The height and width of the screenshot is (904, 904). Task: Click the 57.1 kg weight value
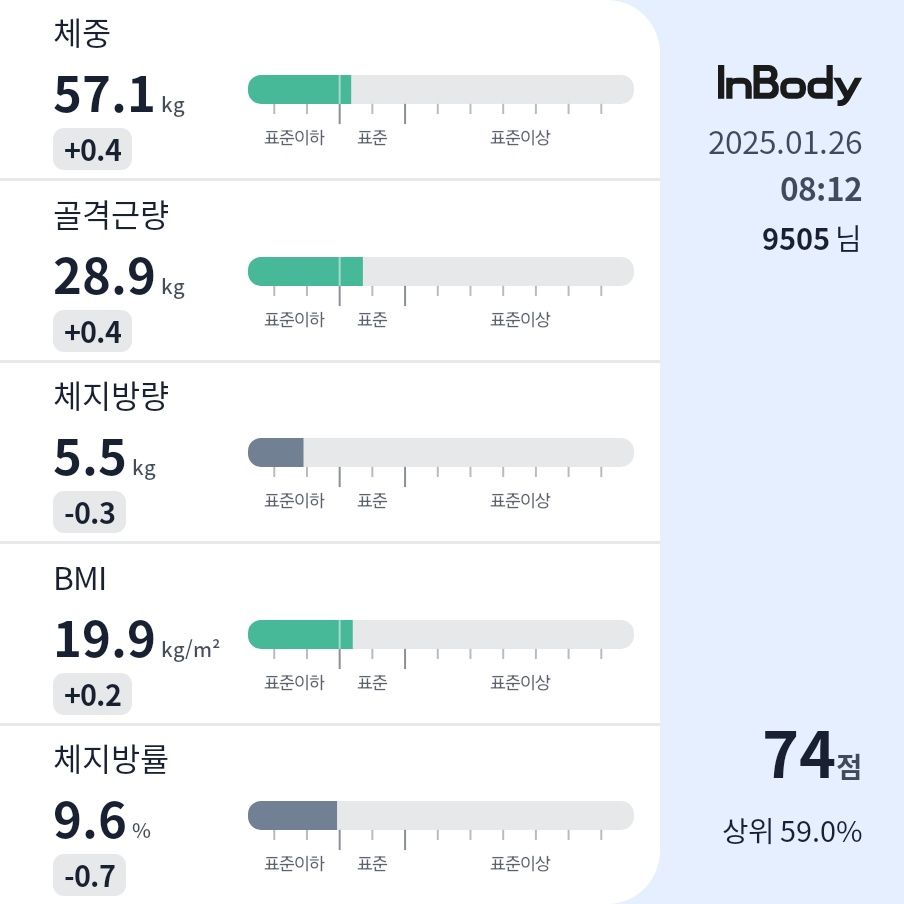pos(119,95)
